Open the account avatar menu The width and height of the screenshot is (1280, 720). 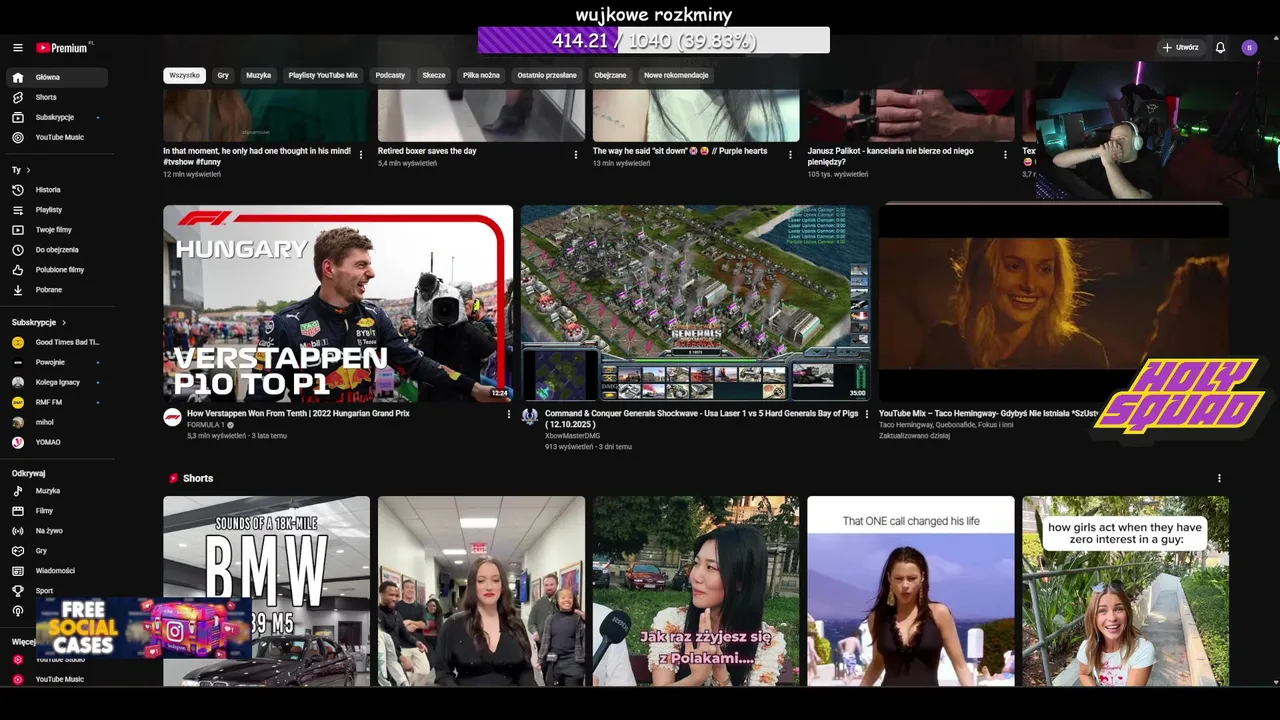pyautogui.click(x=1249, y=47)
